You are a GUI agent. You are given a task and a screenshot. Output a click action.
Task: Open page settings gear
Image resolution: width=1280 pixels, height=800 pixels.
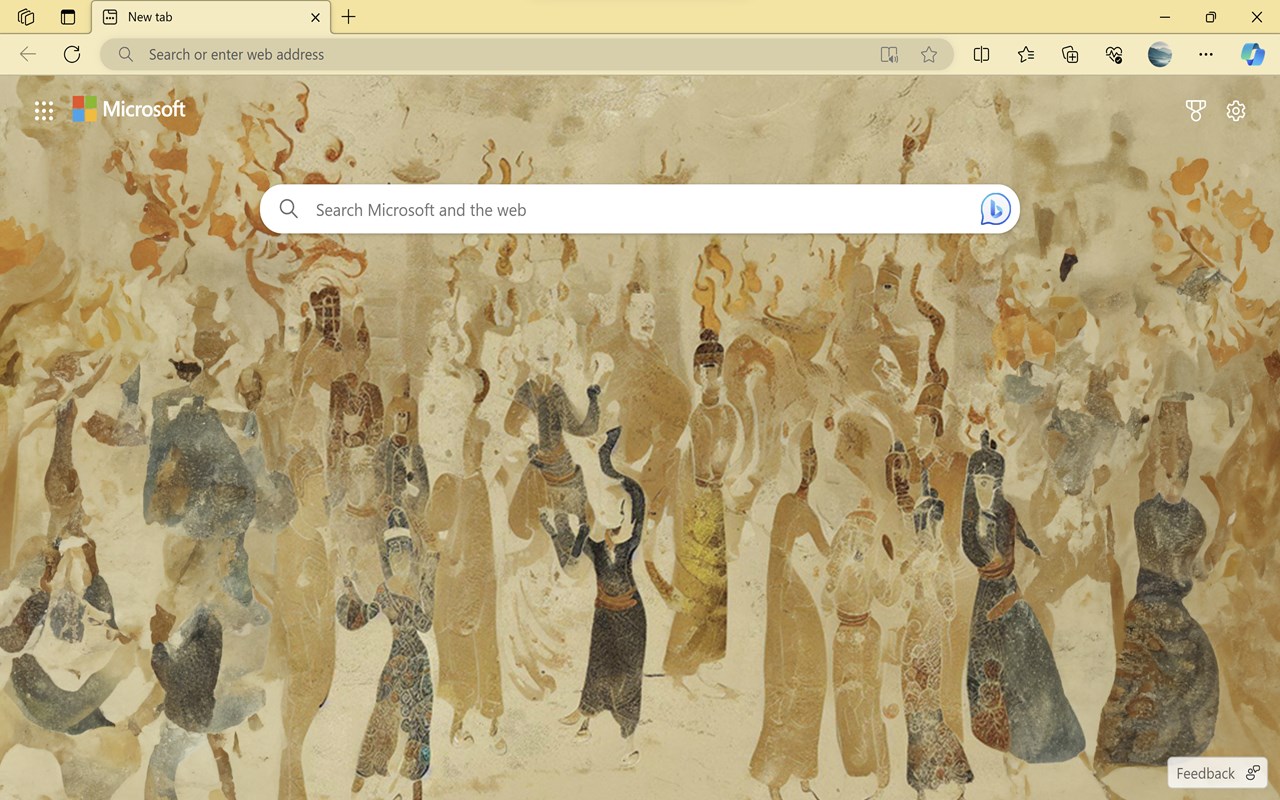tap(1236, 111)
